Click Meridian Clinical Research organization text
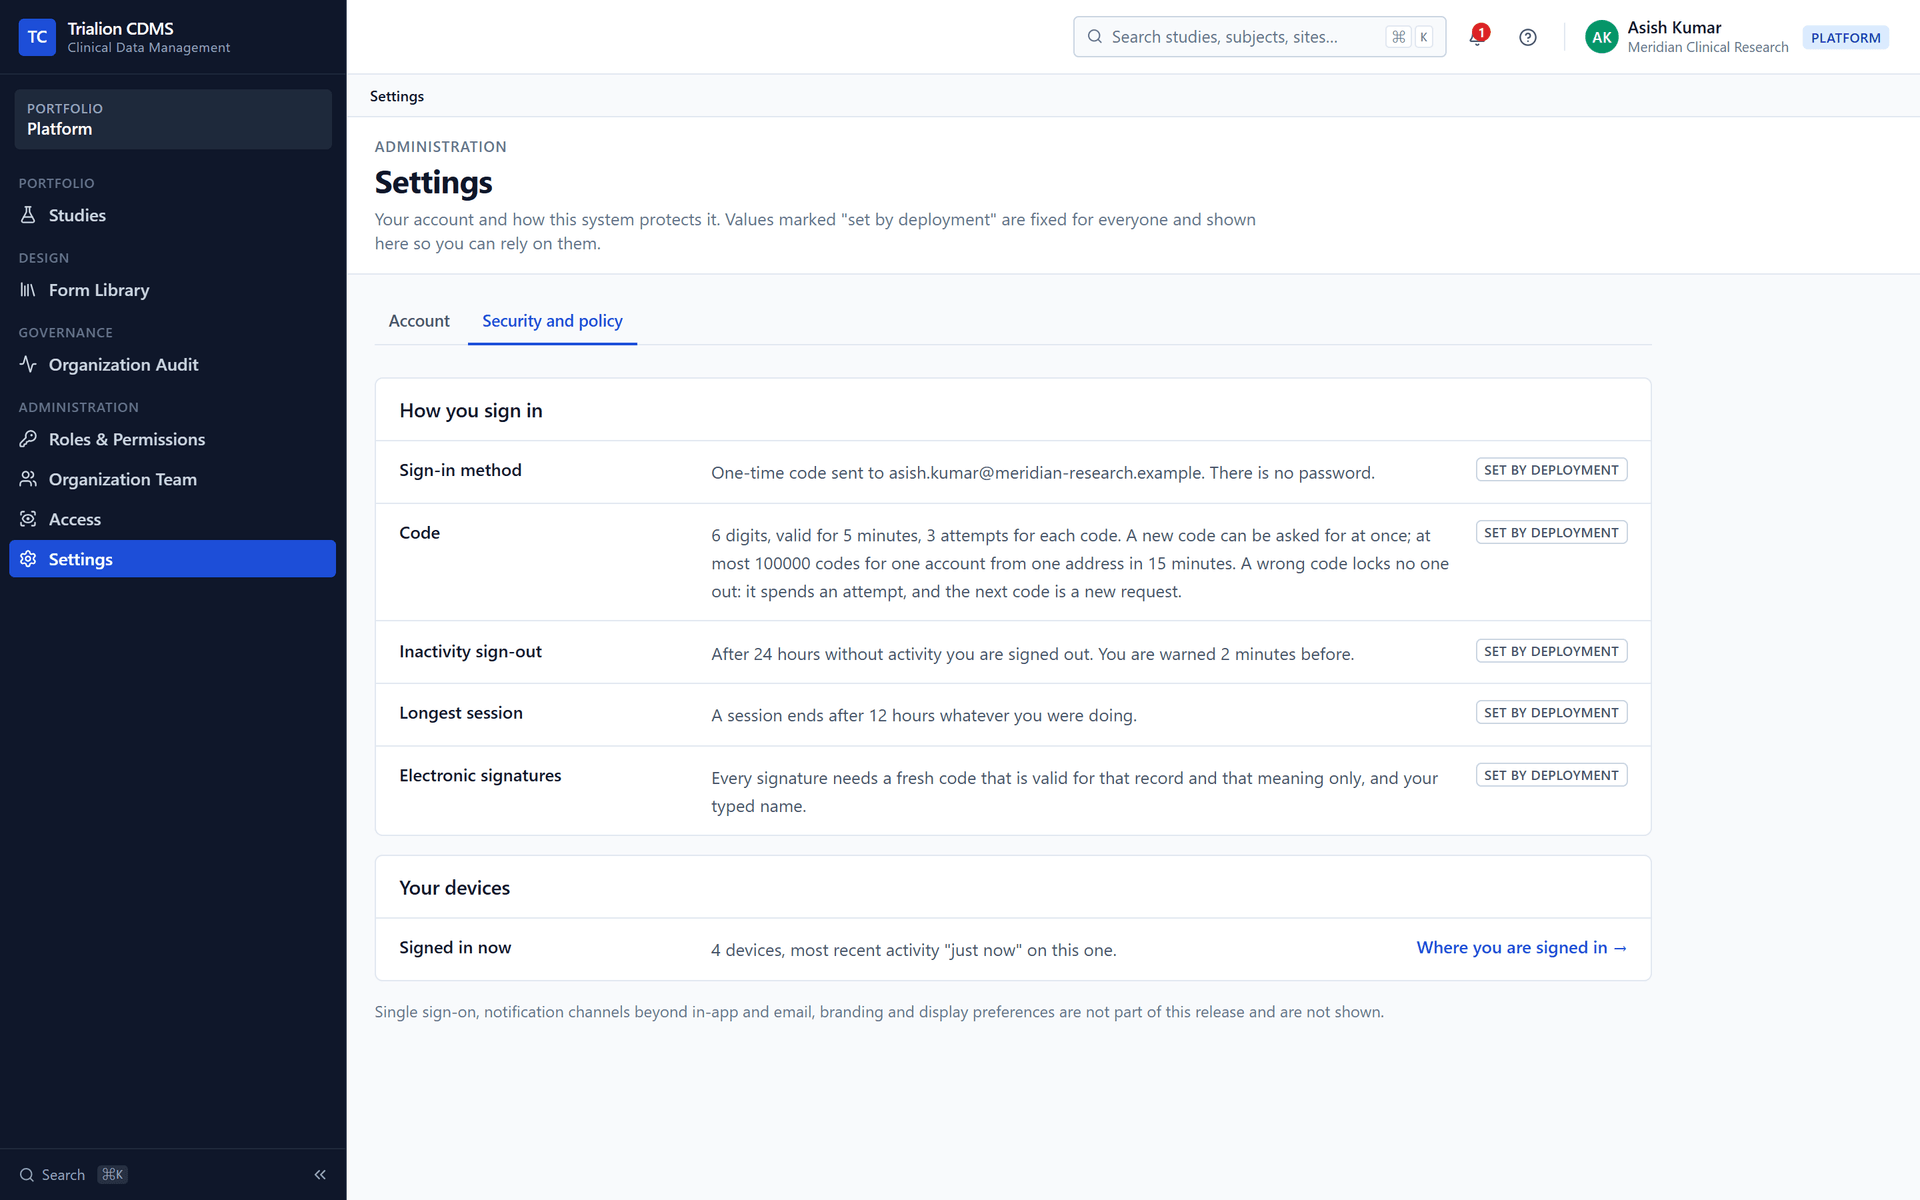The image size is (1920, 1200). (x=1707, y=47)
